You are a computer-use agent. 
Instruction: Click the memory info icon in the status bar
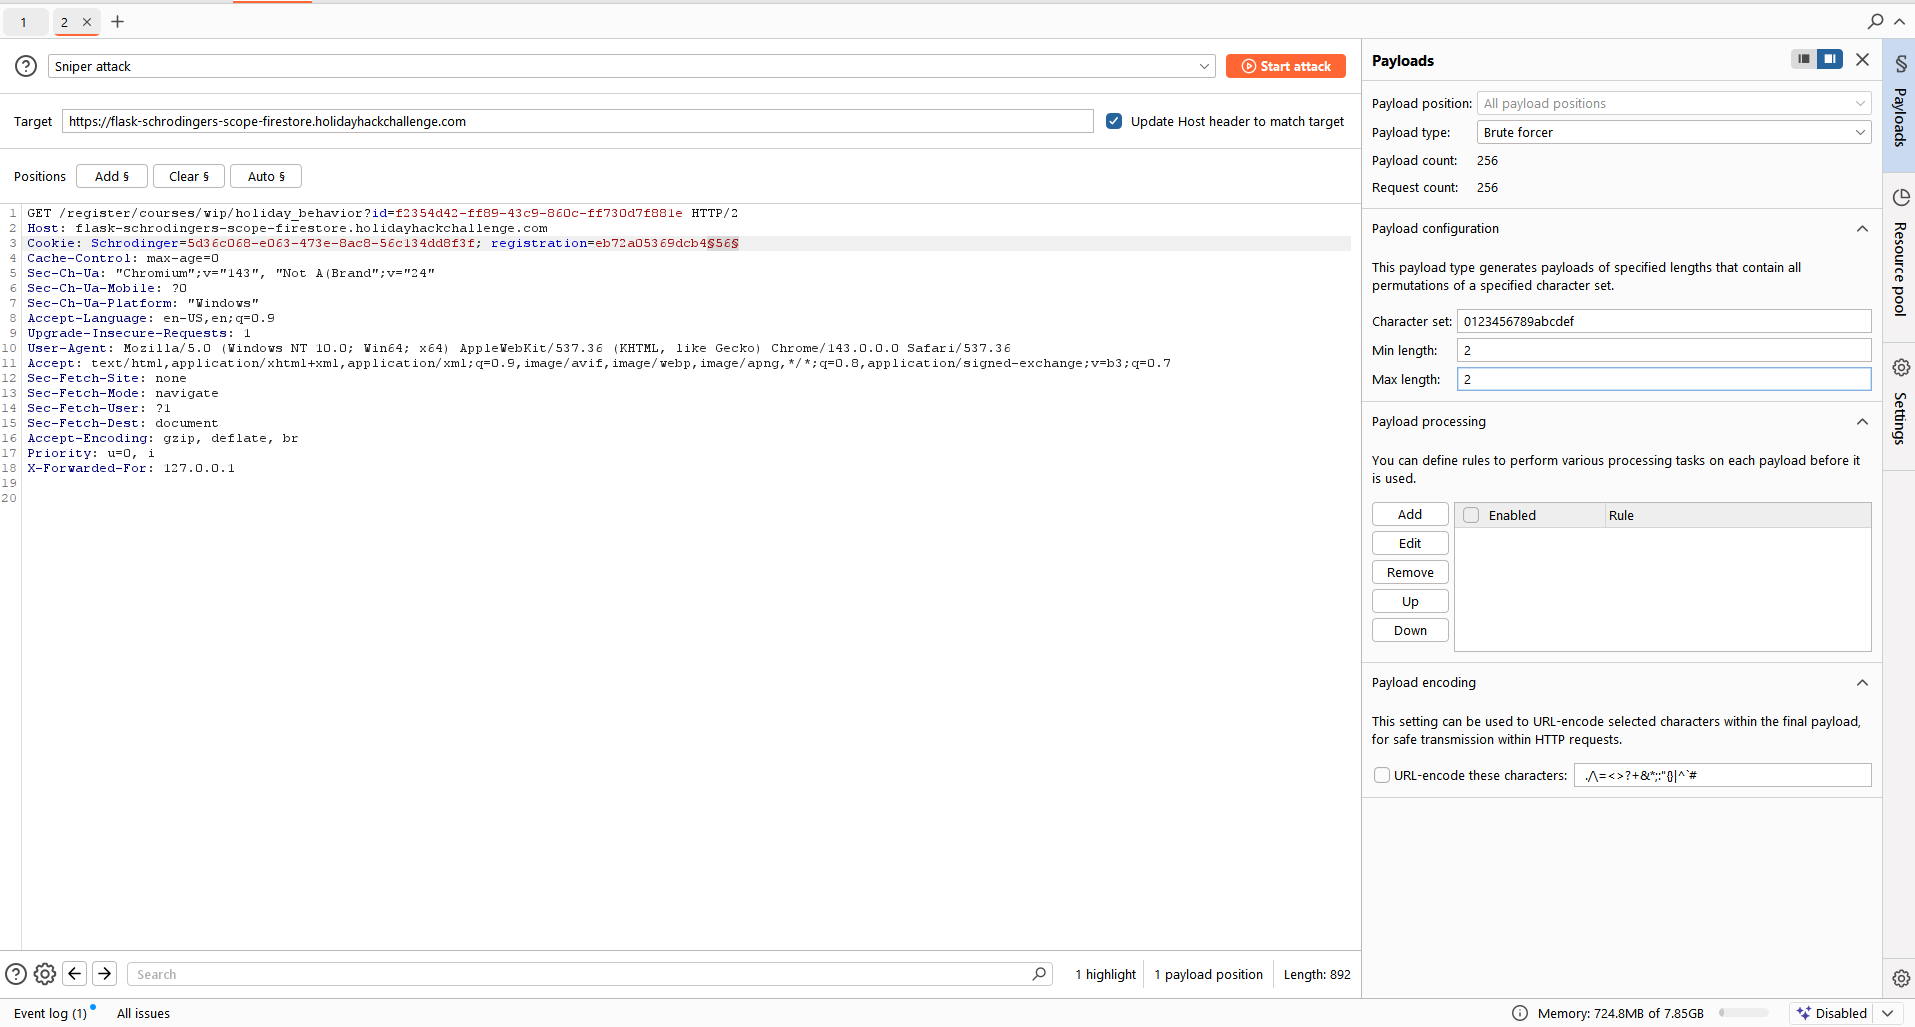pyautogui.click(x=1520, y=1013)
